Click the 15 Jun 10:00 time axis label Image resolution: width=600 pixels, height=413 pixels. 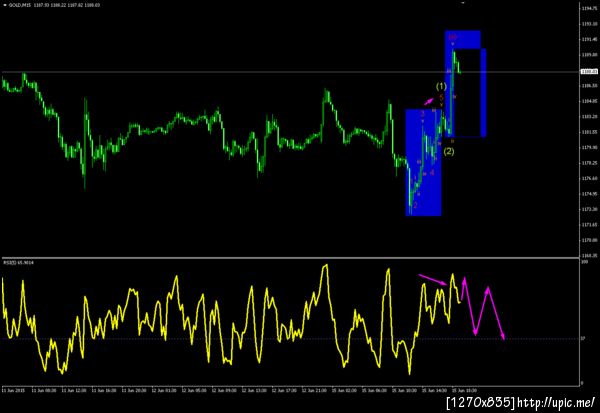(x=404, y=391)
